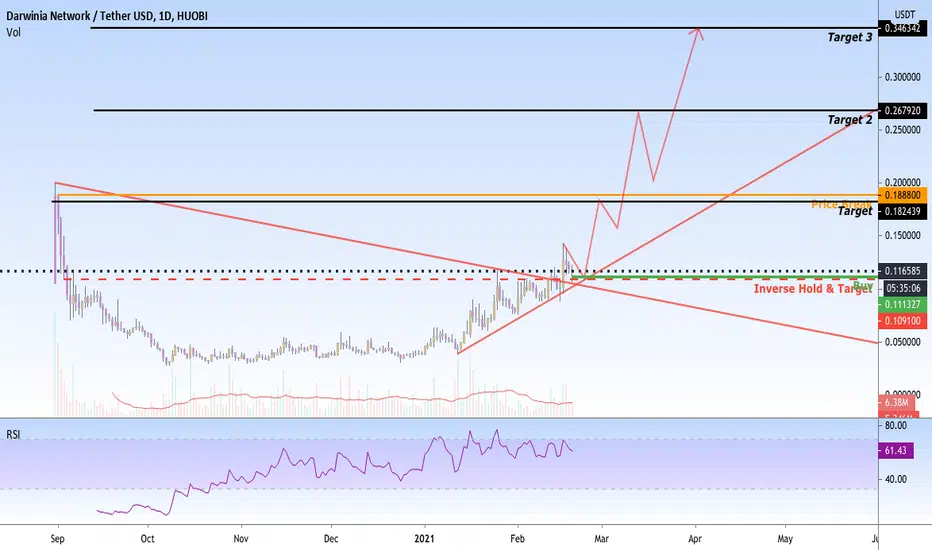The height and width of the screenshot is (550, 932).
Task: Click the 0.267920 price tag
Action: click(x=902, y=111)
